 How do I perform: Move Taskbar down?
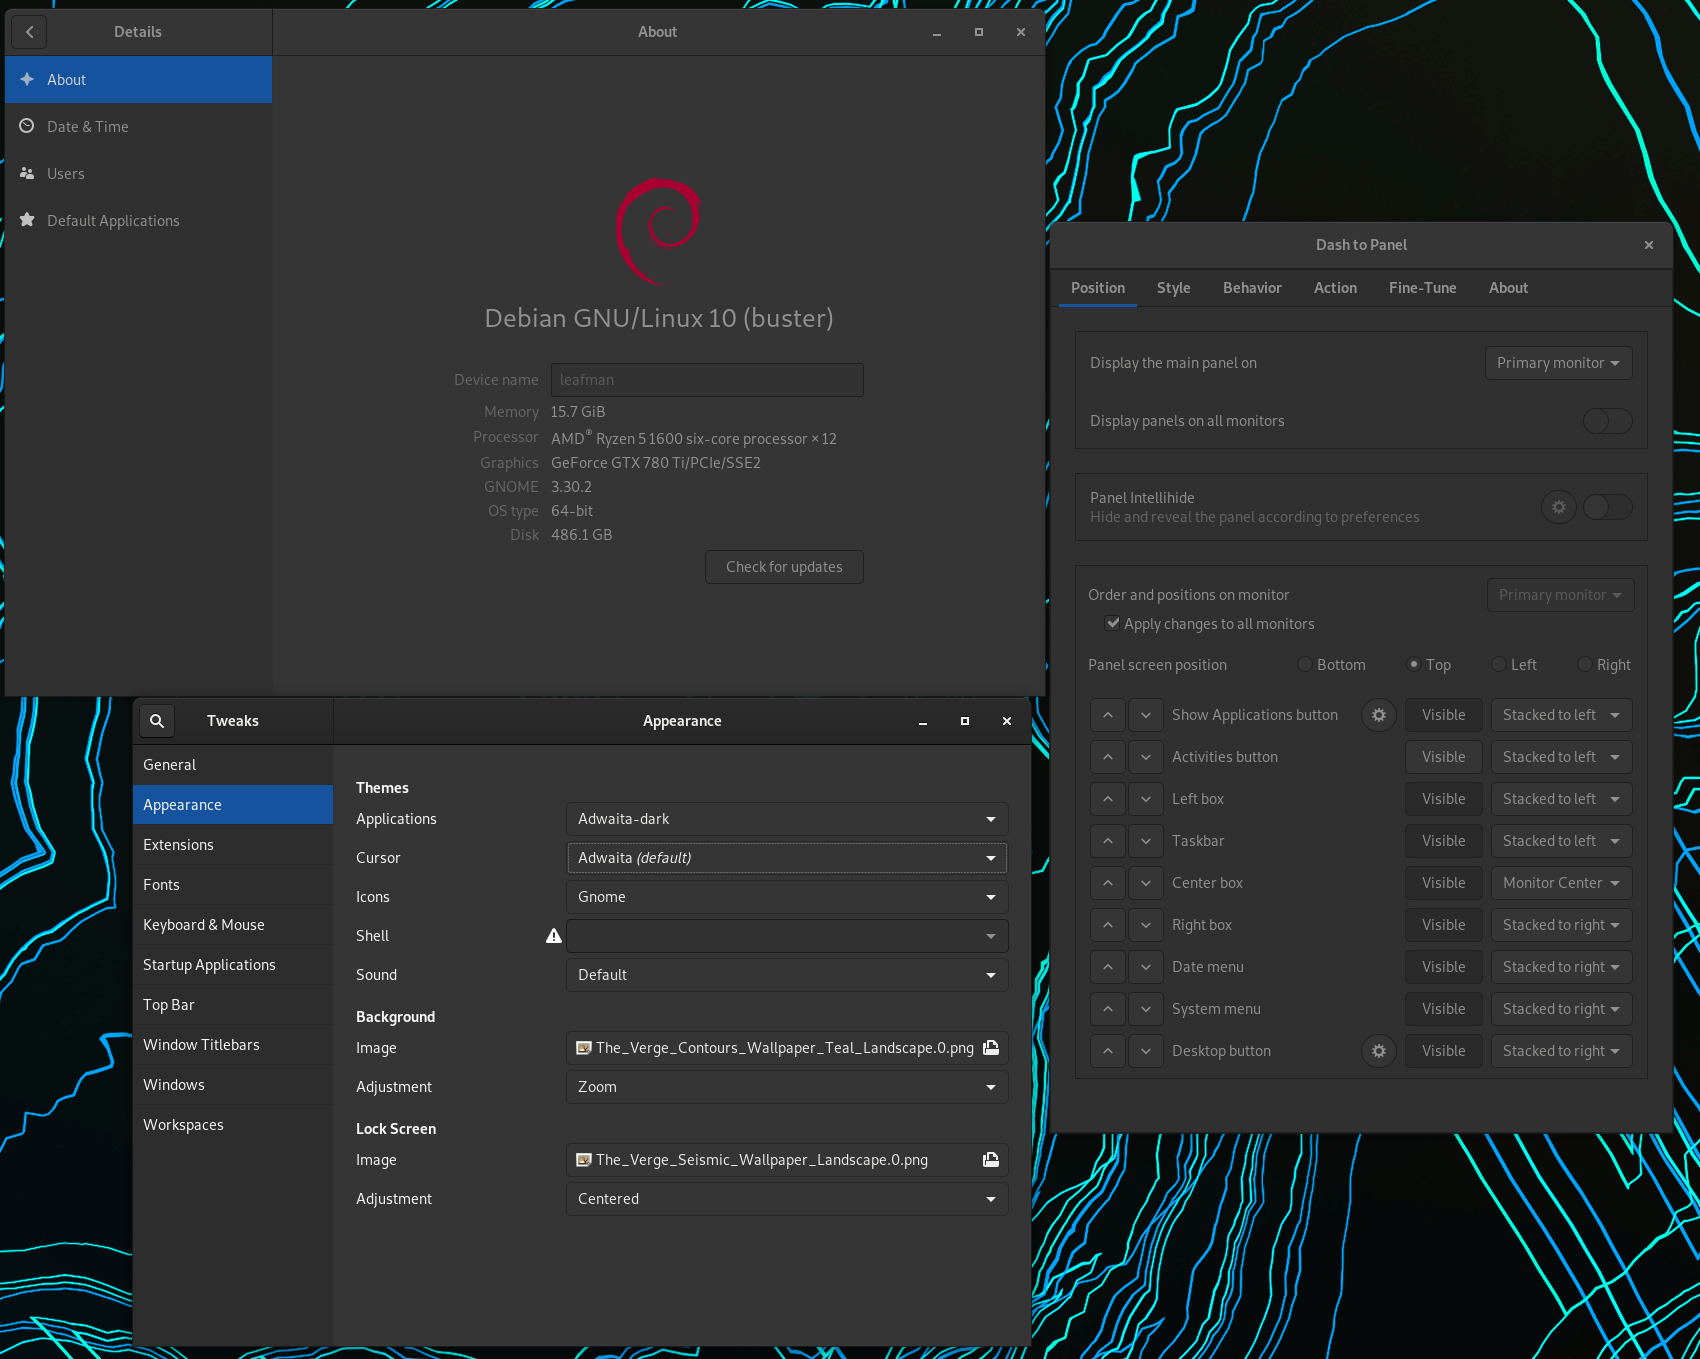[1146, 841]
